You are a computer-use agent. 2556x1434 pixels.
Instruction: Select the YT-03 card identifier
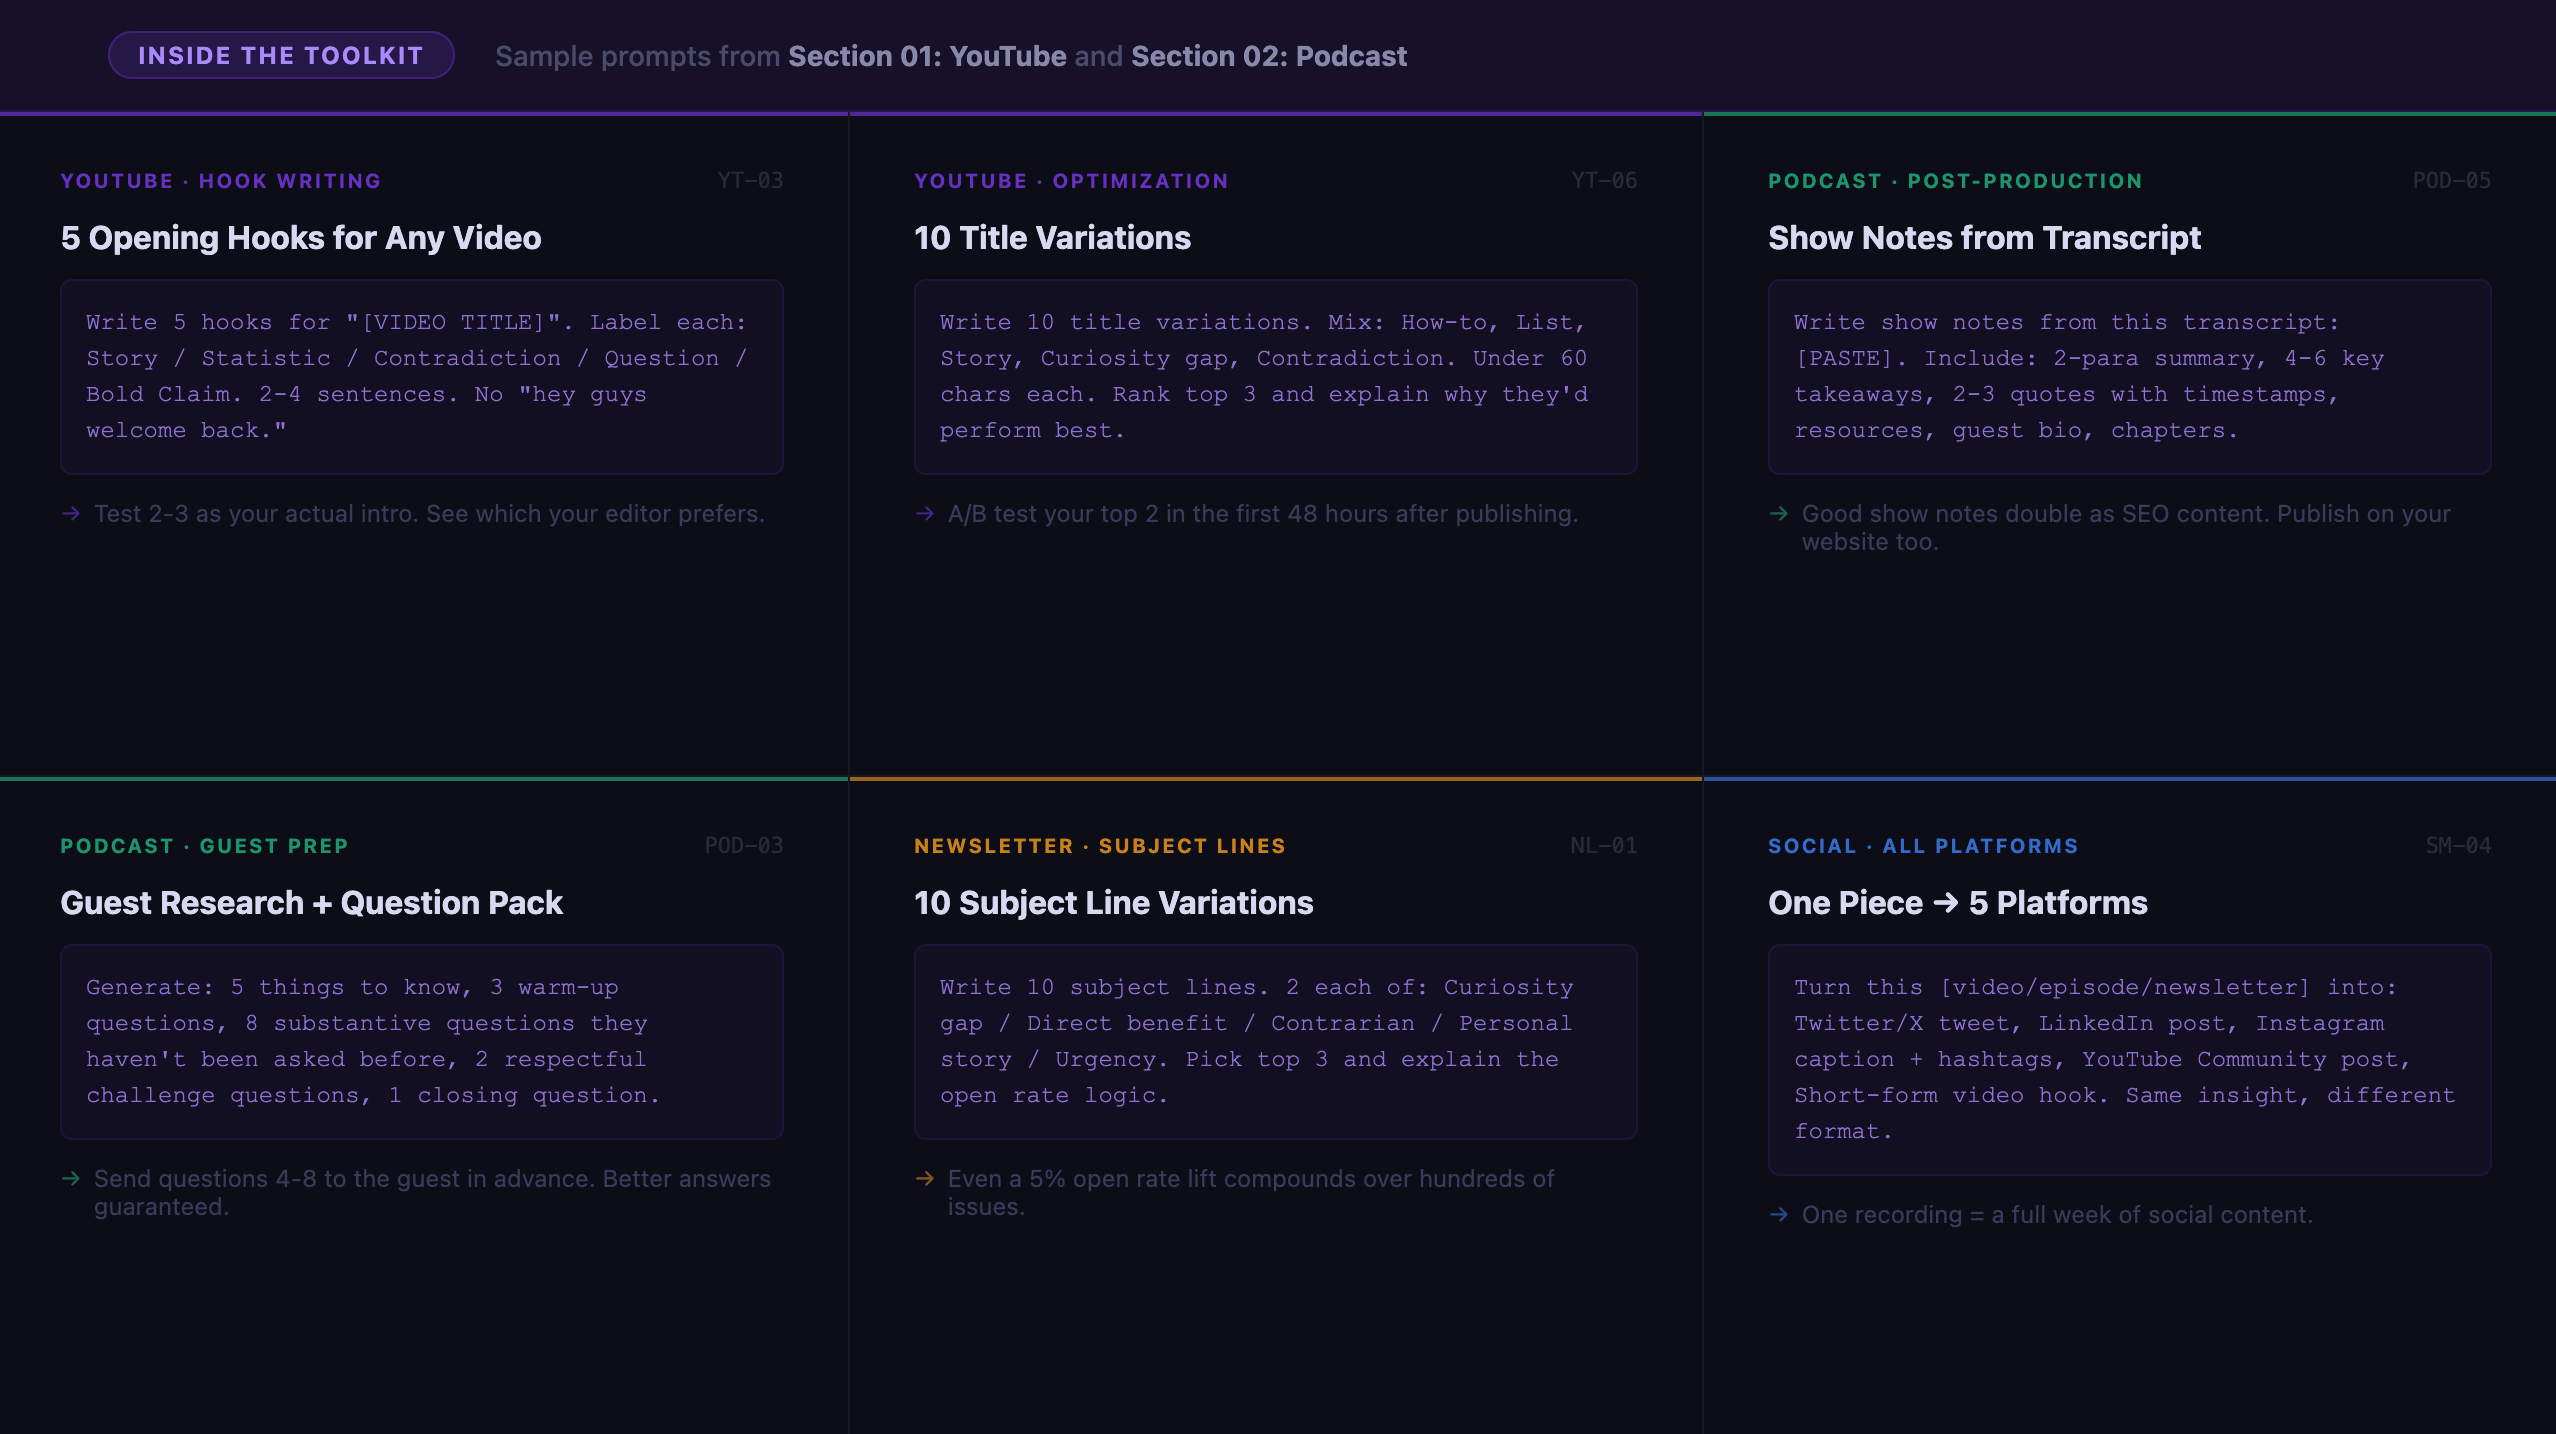pos(752,180)
